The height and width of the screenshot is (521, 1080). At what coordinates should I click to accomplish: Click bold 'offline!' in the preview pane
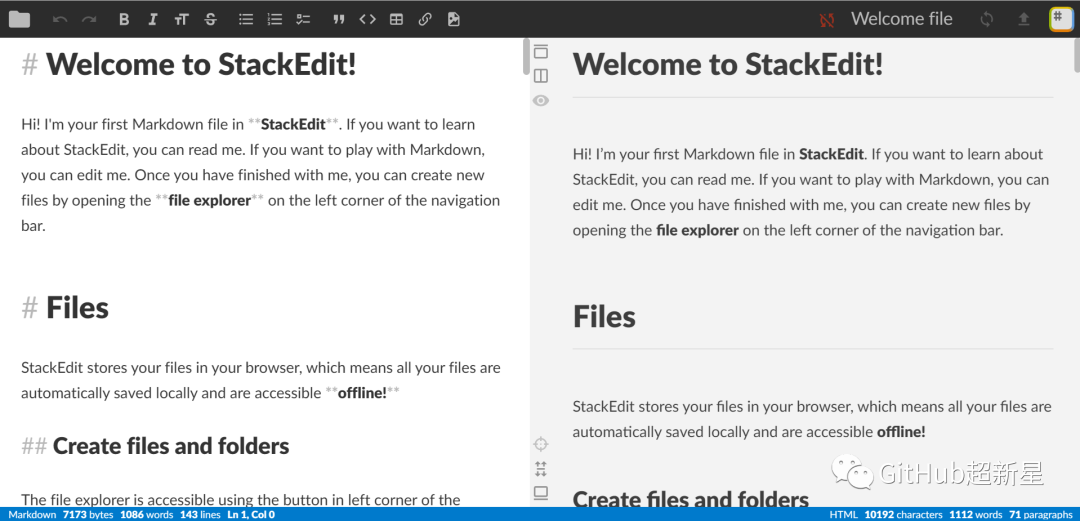coord(901,432)
